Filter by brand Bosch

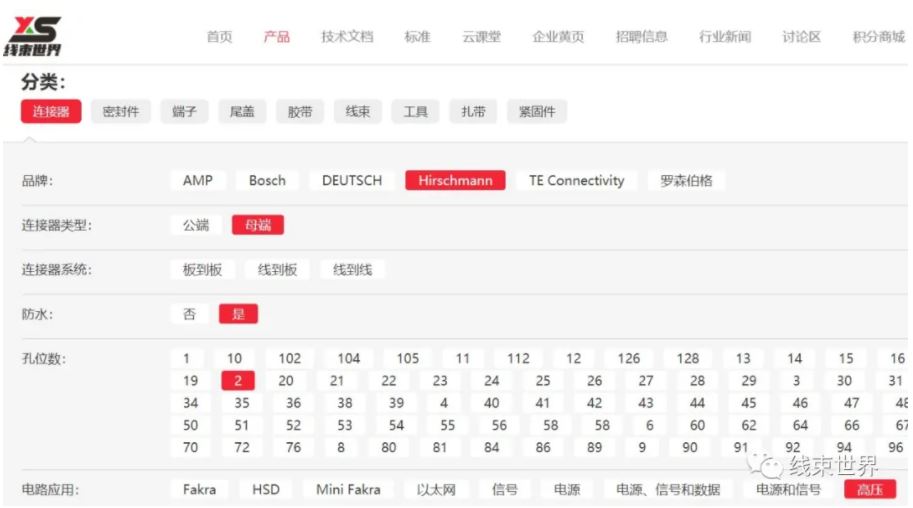(267, 181)
